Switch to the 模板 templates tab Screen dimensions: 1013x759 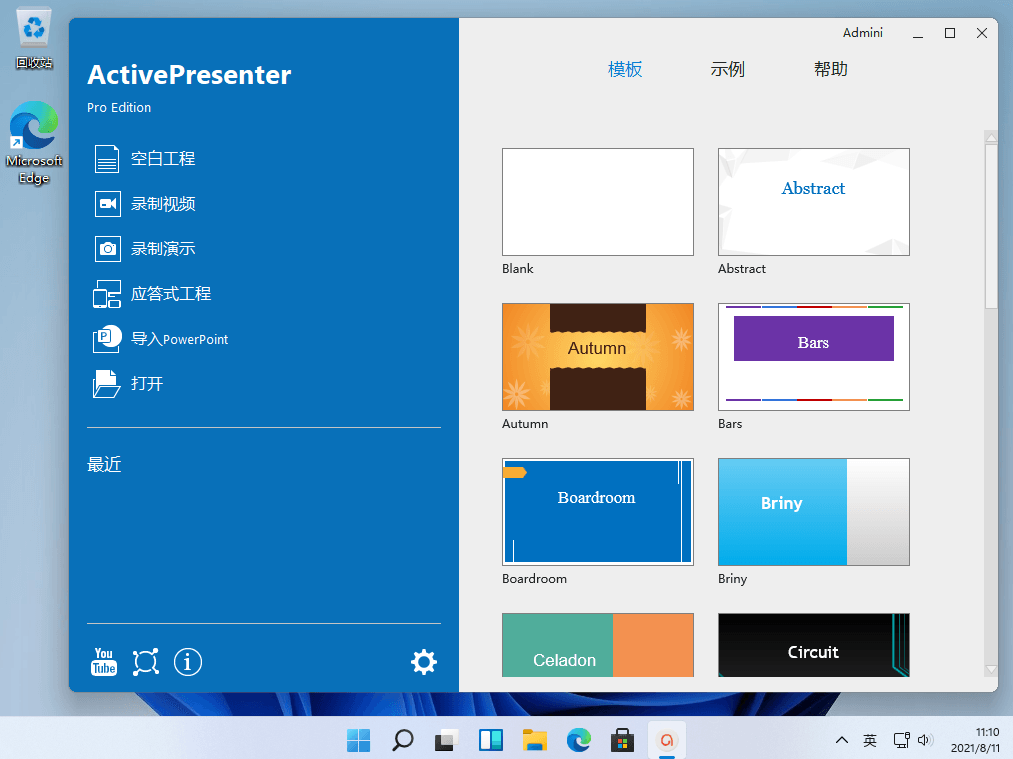click(625, 69)
